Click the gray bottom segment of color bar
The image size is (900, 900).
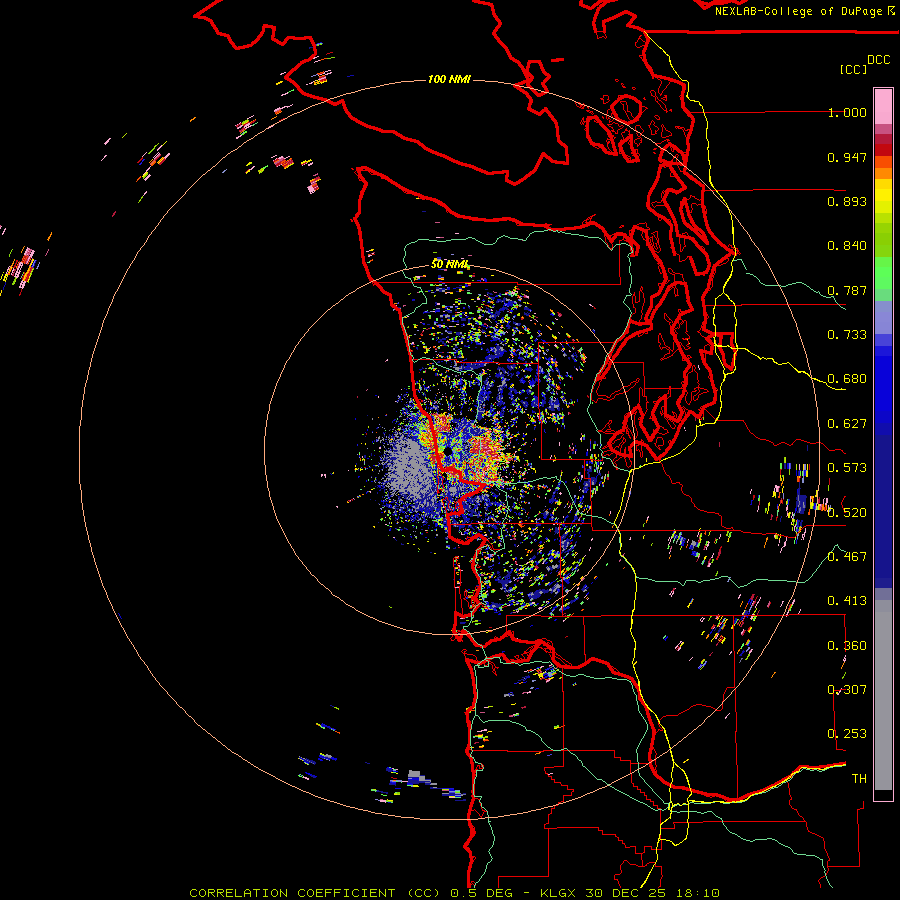pos(883,695)
